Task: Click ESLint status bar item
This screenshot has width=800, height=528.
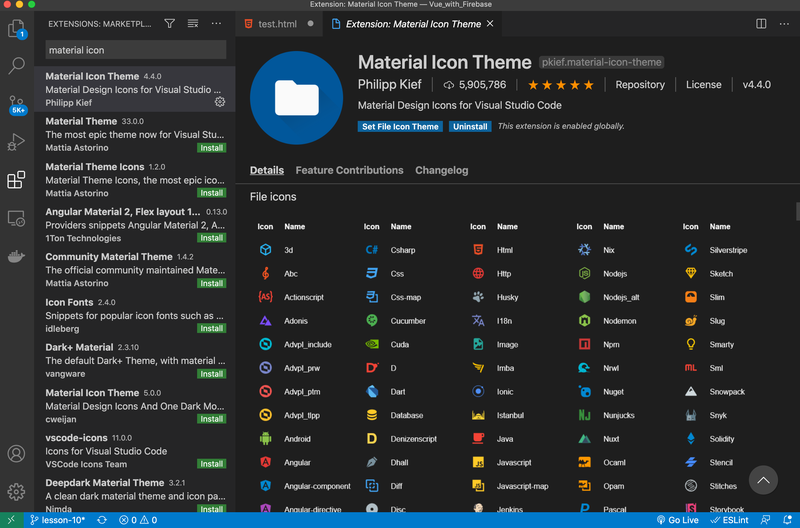Action: (x=730, y=520)
